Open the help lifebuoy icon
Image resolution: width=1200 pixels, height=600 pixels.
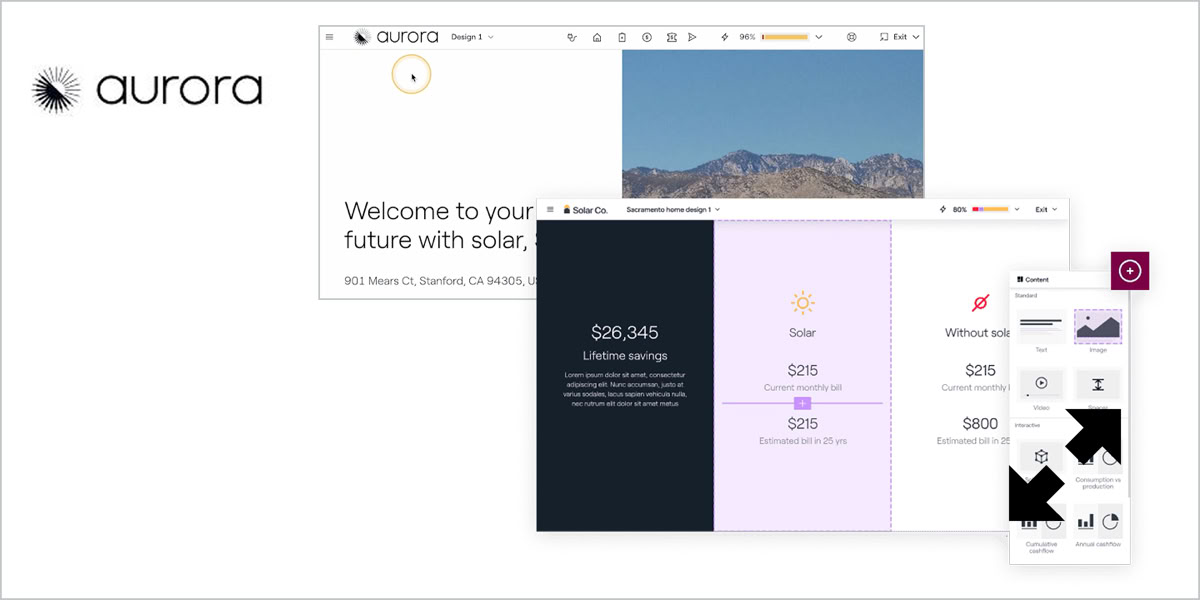[851, 37]
